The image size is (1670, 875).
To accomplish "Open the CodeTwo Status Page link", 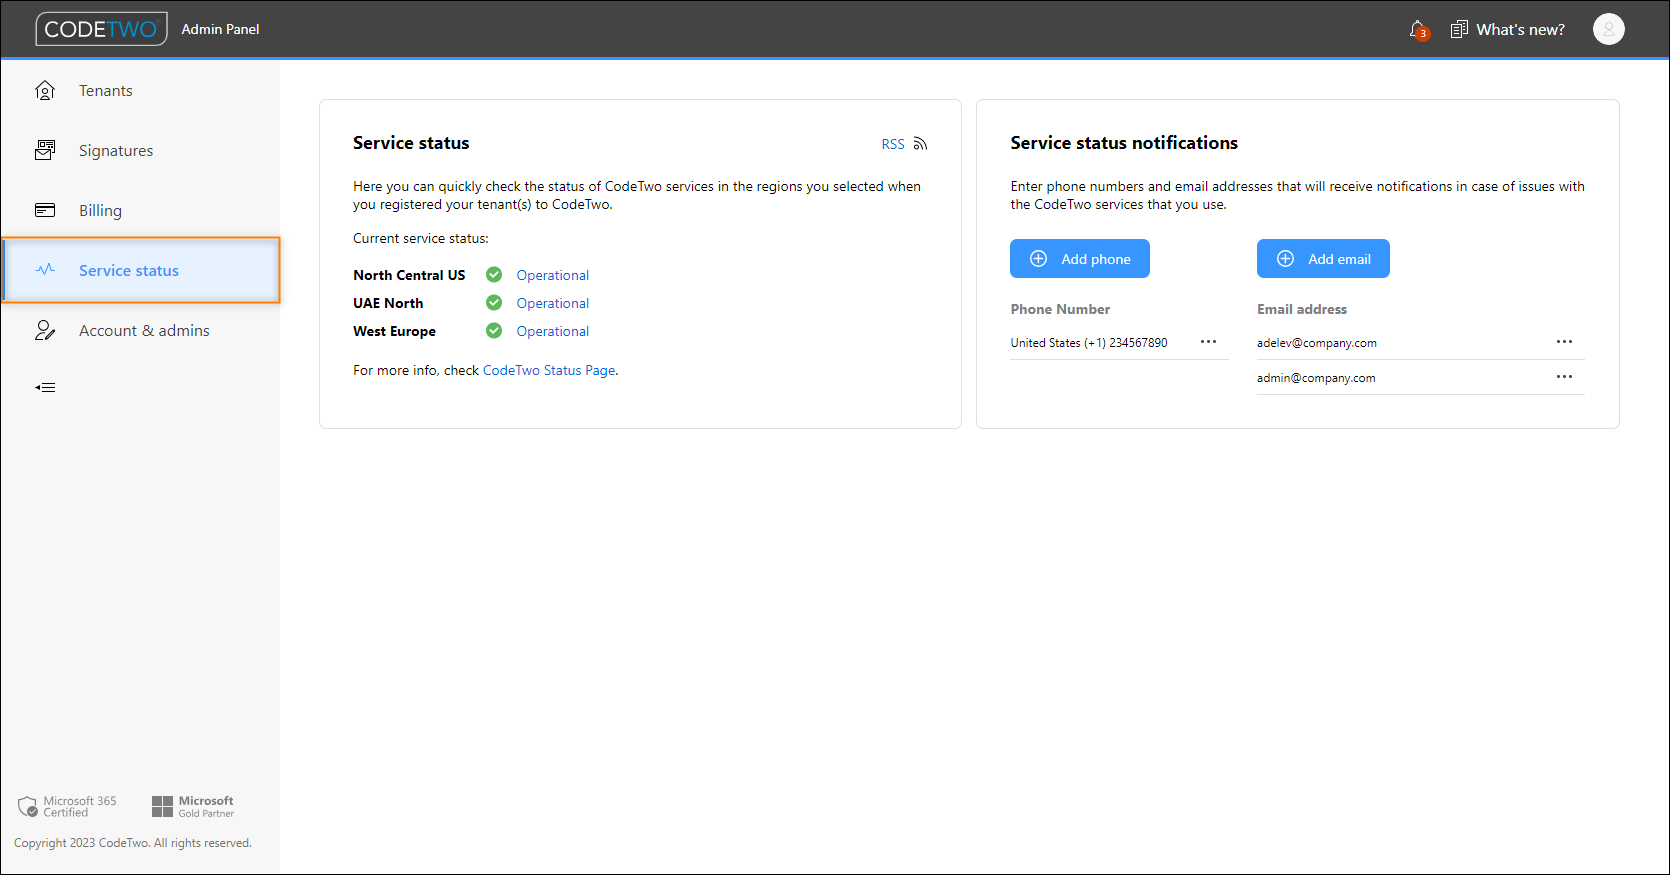I will pyautogui.click(x=549, y=370).
